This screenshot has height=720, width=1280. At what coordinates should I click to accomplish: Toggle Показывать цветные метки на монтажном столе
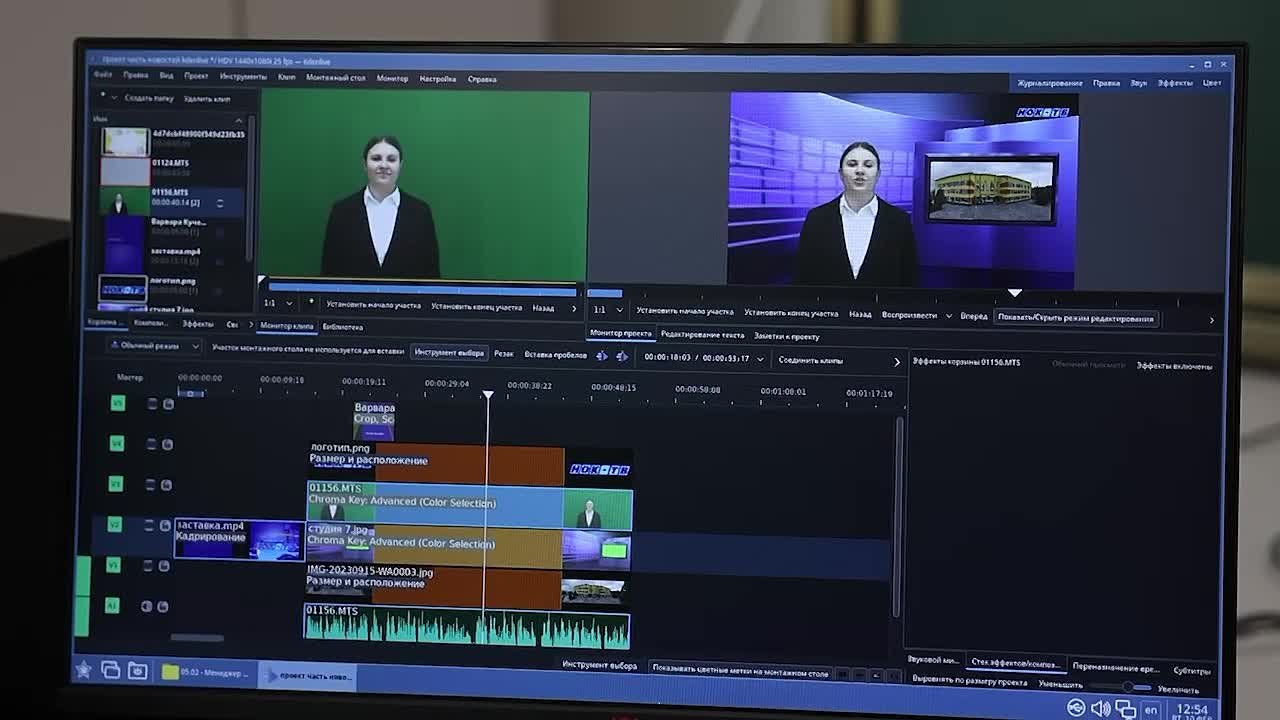[x=740, y=673]
